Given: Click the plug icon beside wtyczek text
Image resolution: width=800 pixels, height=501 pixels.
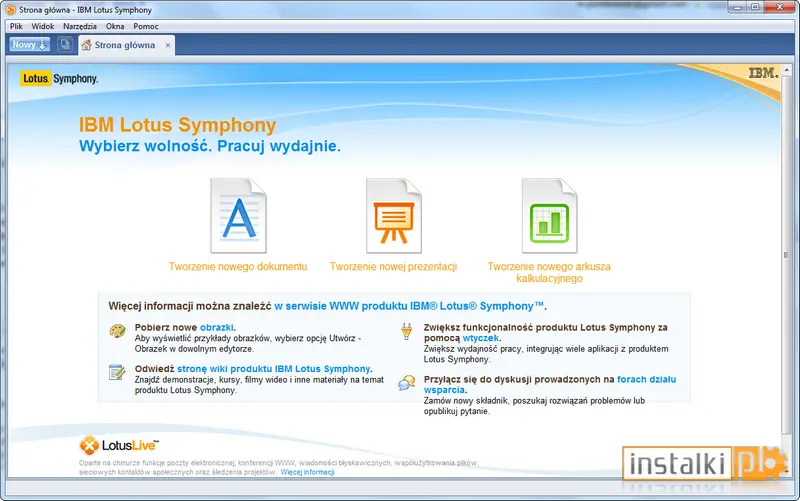Looking at the screenshot, I should pos(406,332).
